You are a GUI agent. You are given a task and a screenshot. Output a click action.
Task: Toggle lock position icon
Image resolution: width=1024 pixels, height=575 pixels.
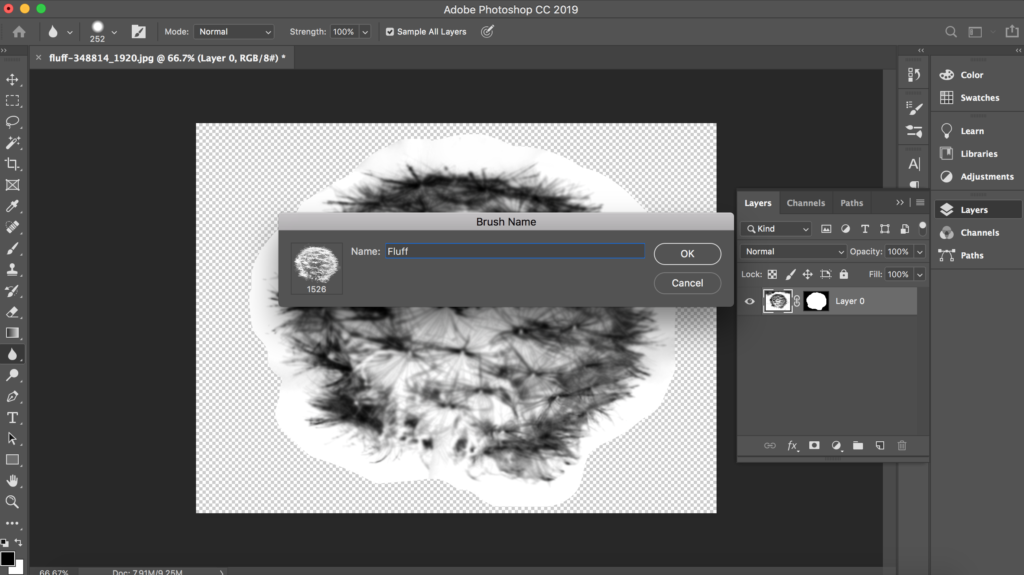click(808, 274)
